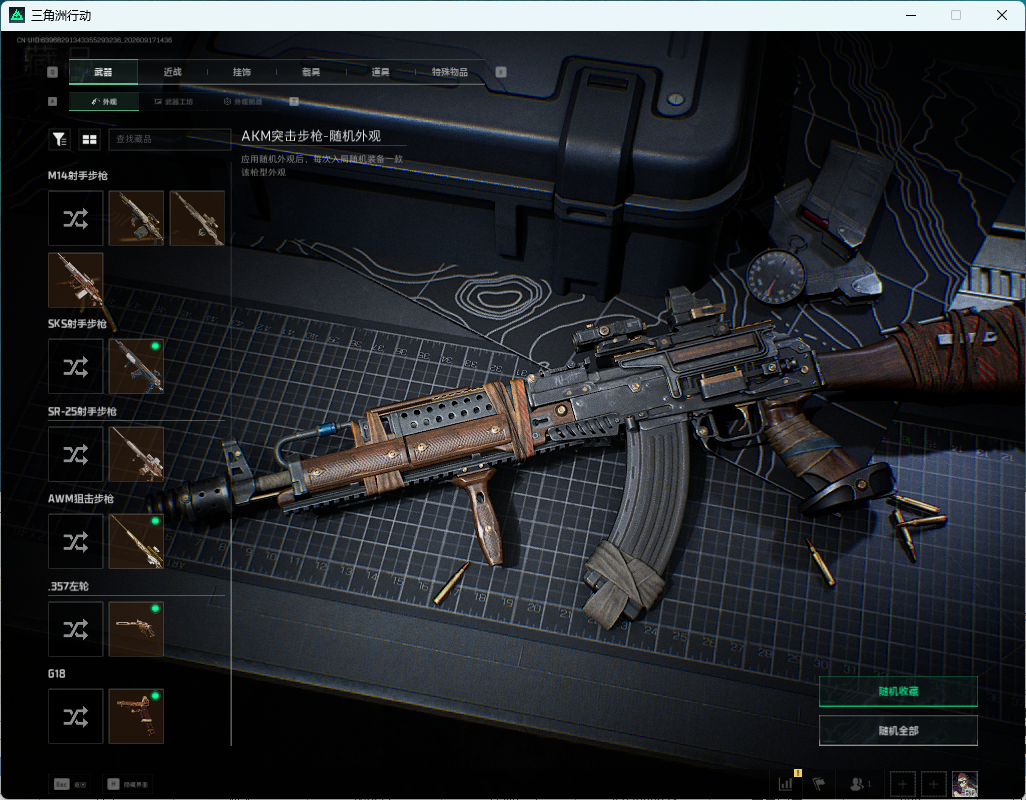Open the collection filter icon
This screenshot has height=800, width=1026.
(x=60, y=139)
